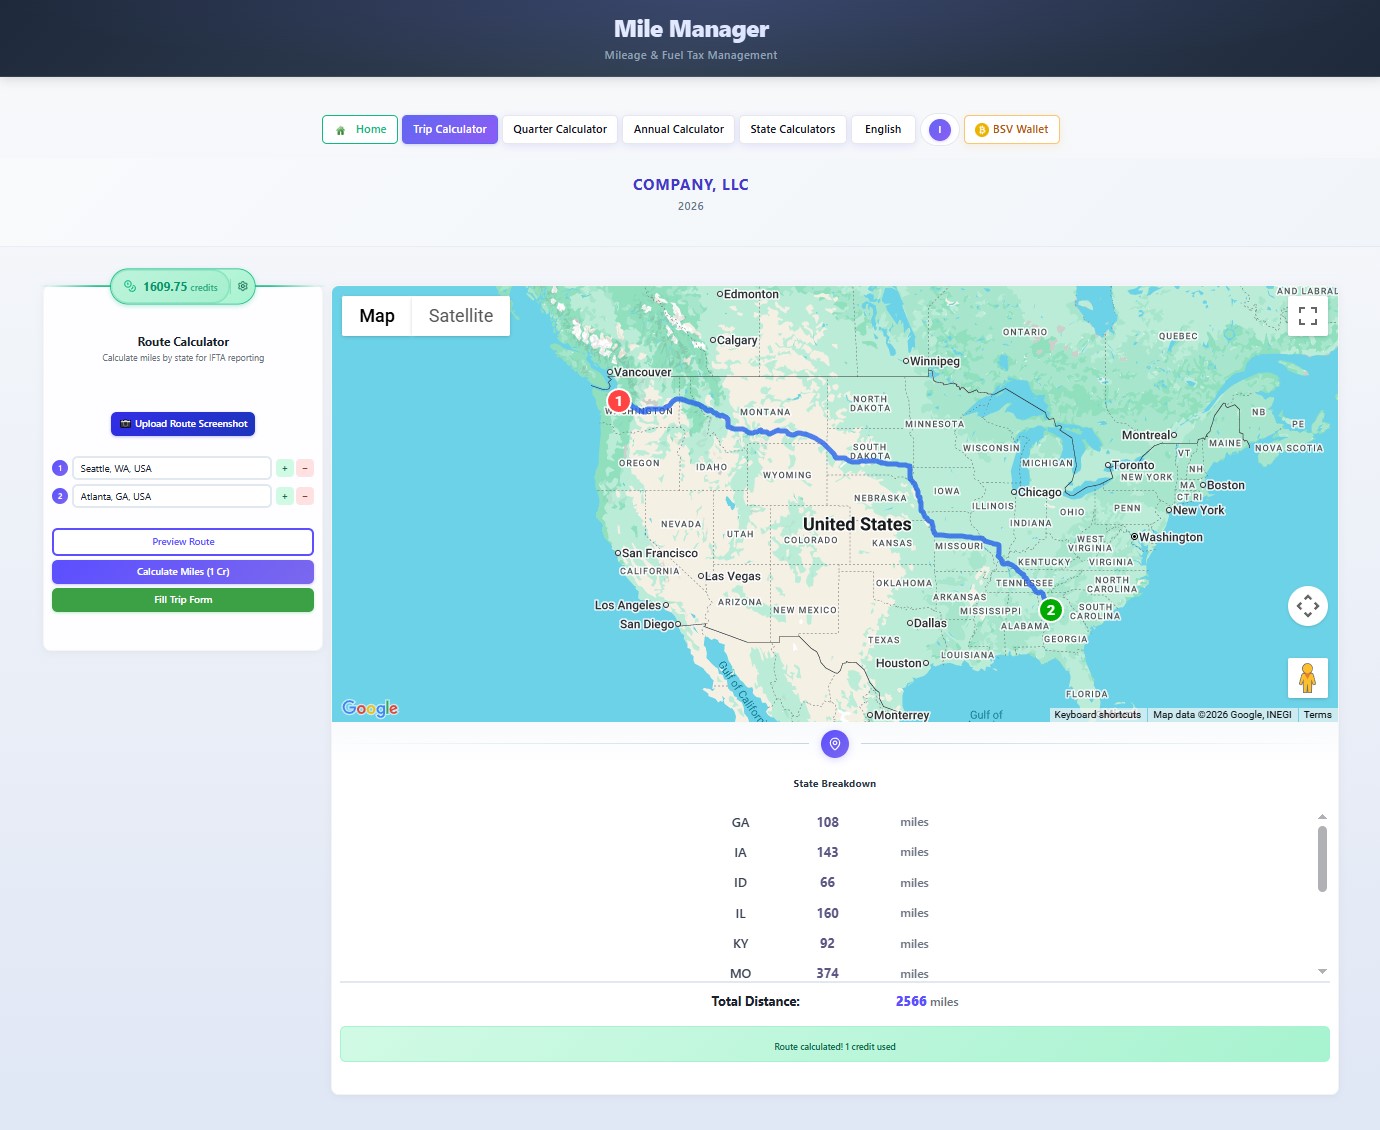The height and width of the screenshot is (1130, 1380).
Task: Click the Google logo on the map
Action: [x=369, y=708]
